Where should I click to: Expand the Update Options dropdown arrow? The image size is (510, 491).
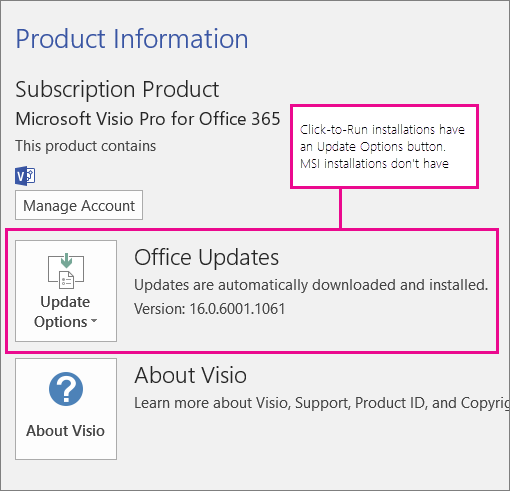coord(94,321)
